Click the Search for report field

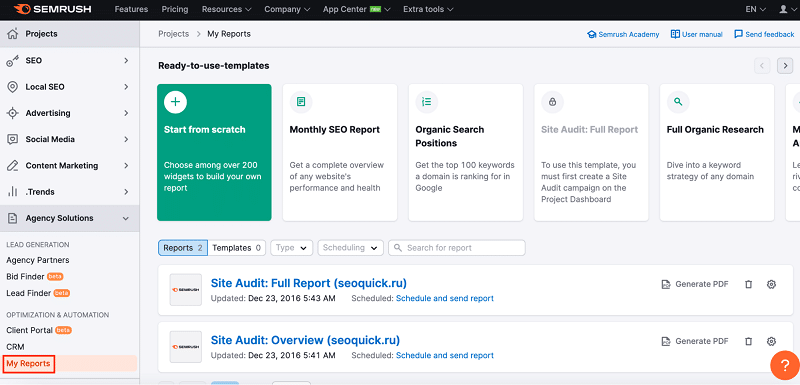point(457,248)
